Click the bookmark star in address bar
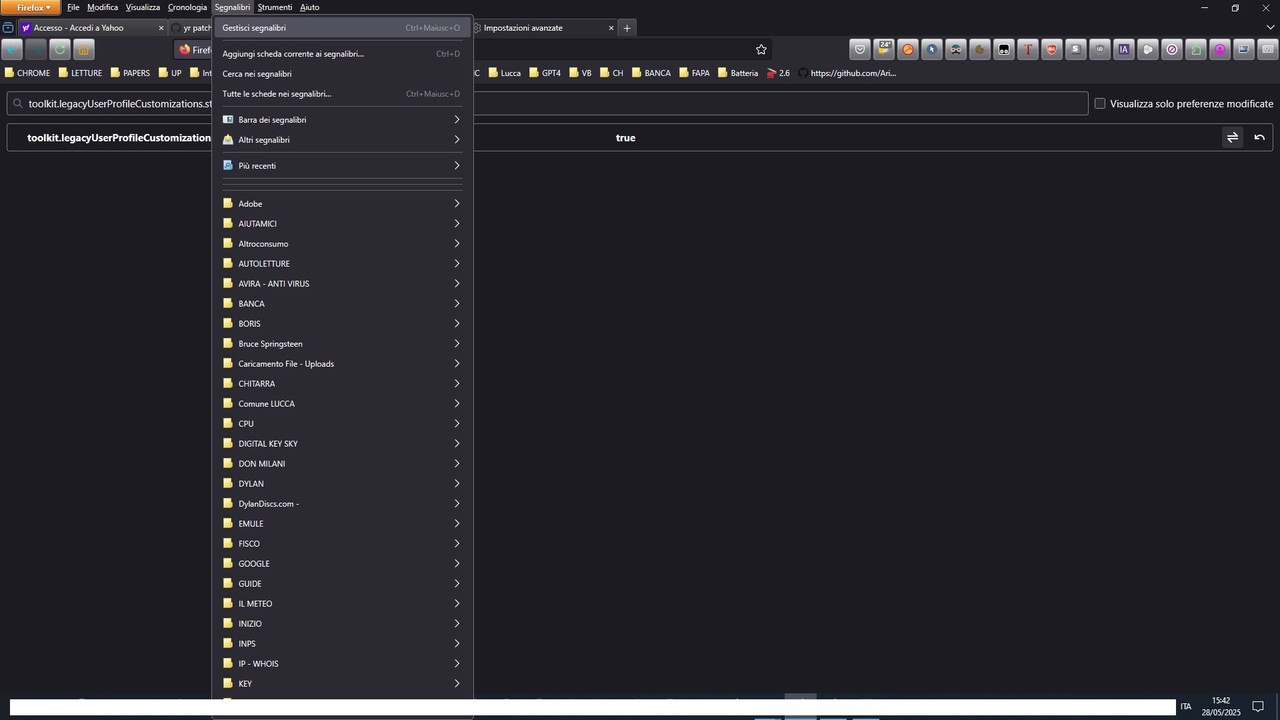Viewport: 1280px width, 720px height. 761,49
